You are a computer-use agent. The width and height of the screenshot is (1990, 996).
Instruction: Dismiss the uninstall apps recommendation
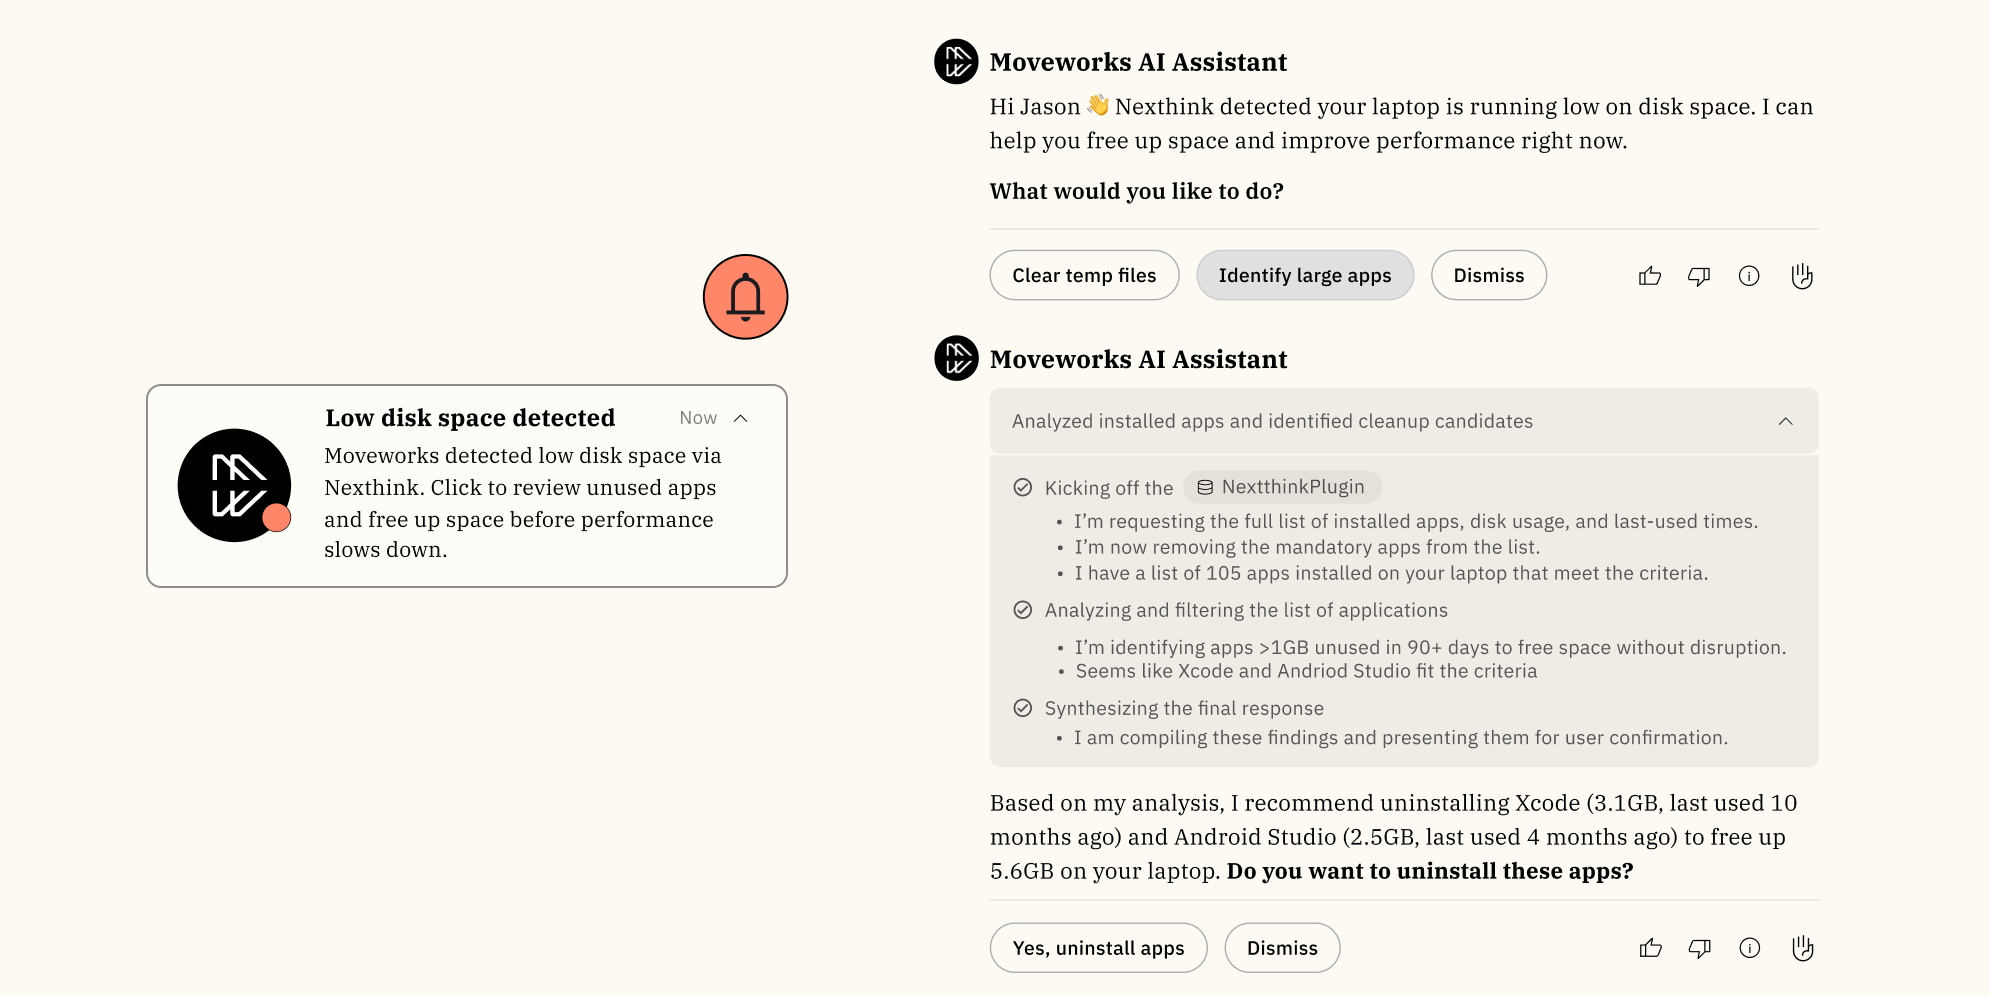(1282, 948)
